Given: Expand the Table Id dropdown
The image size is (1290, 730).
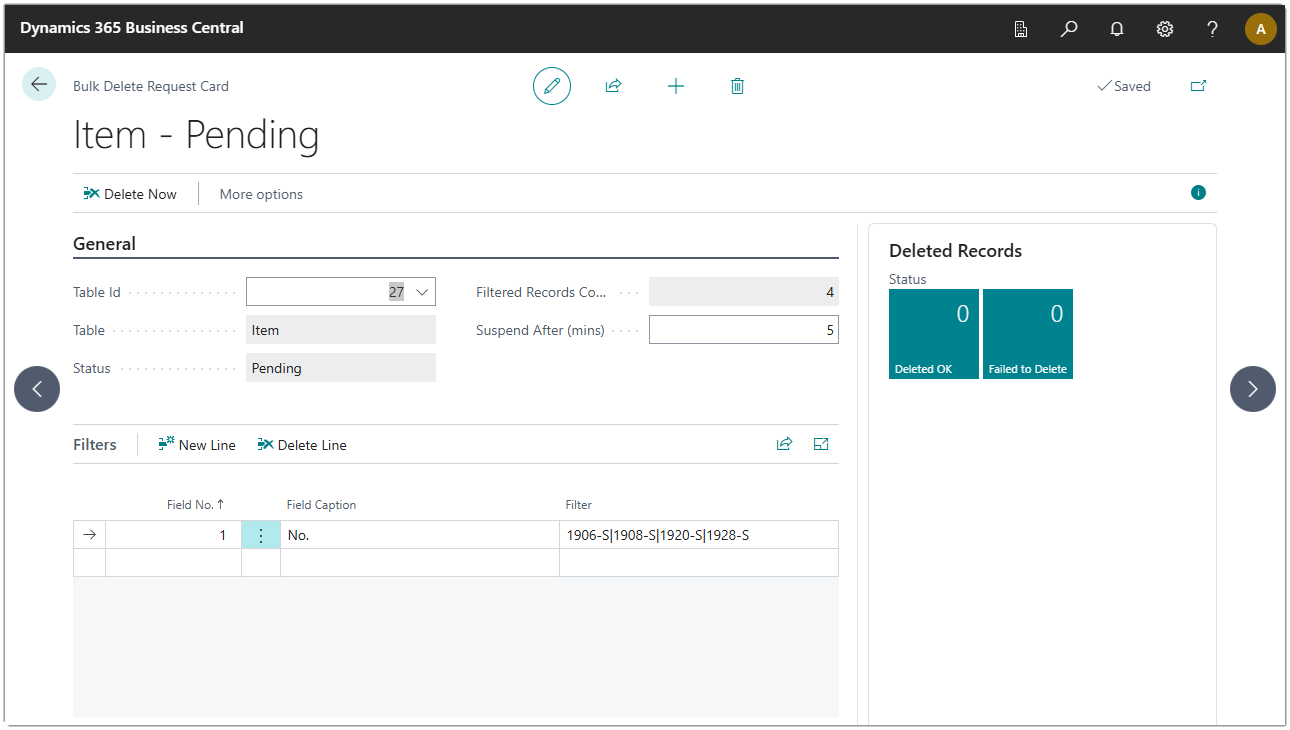Looking at the screenshot, I should (422, 292).
